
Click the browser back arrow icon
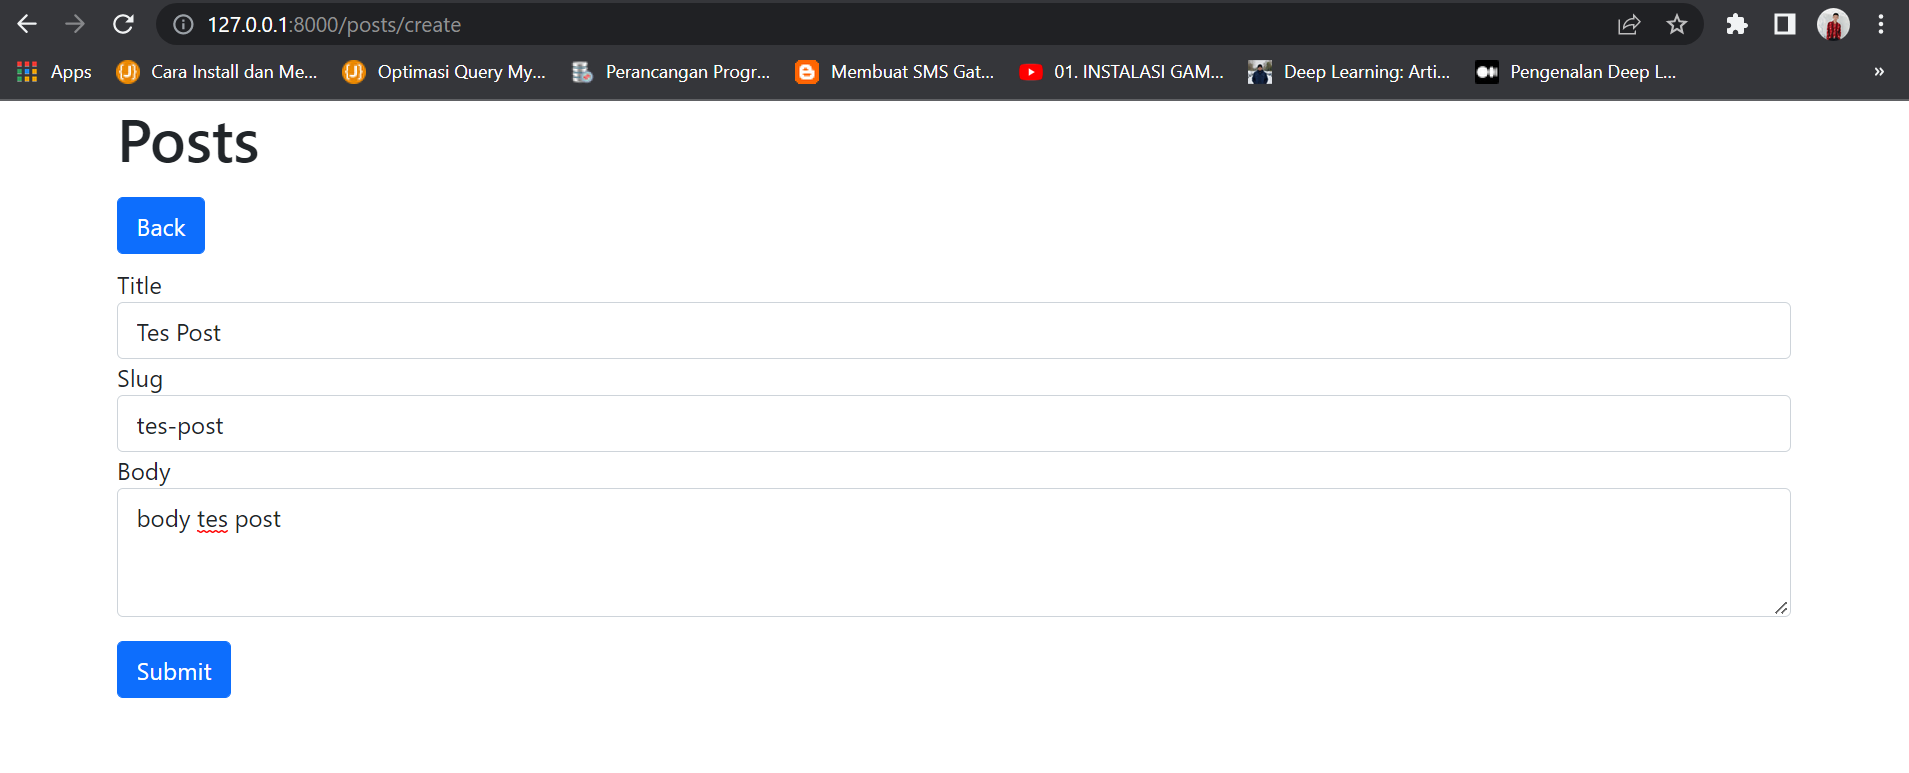click(x=27, y=24)
